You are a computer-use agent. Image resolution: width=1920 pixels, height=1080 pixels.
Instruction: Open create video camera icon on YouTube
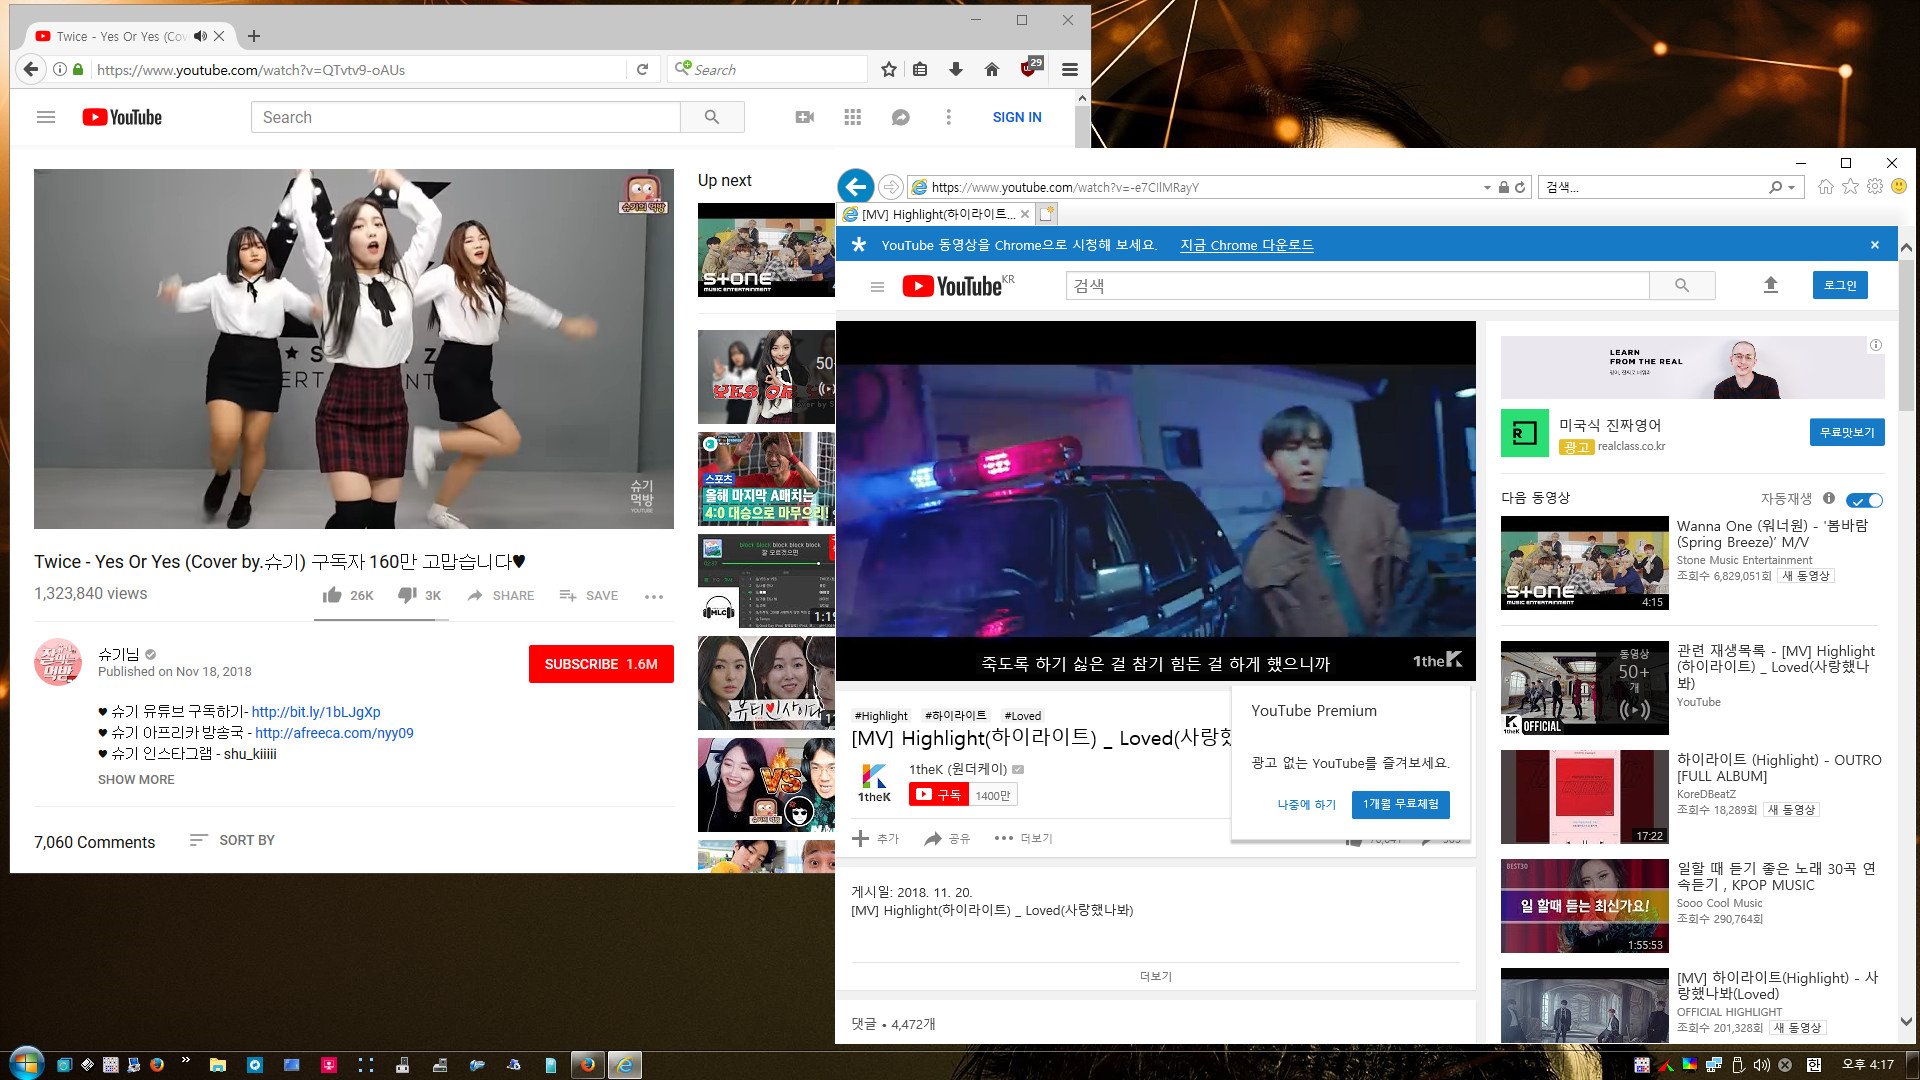tap(804, 117)
